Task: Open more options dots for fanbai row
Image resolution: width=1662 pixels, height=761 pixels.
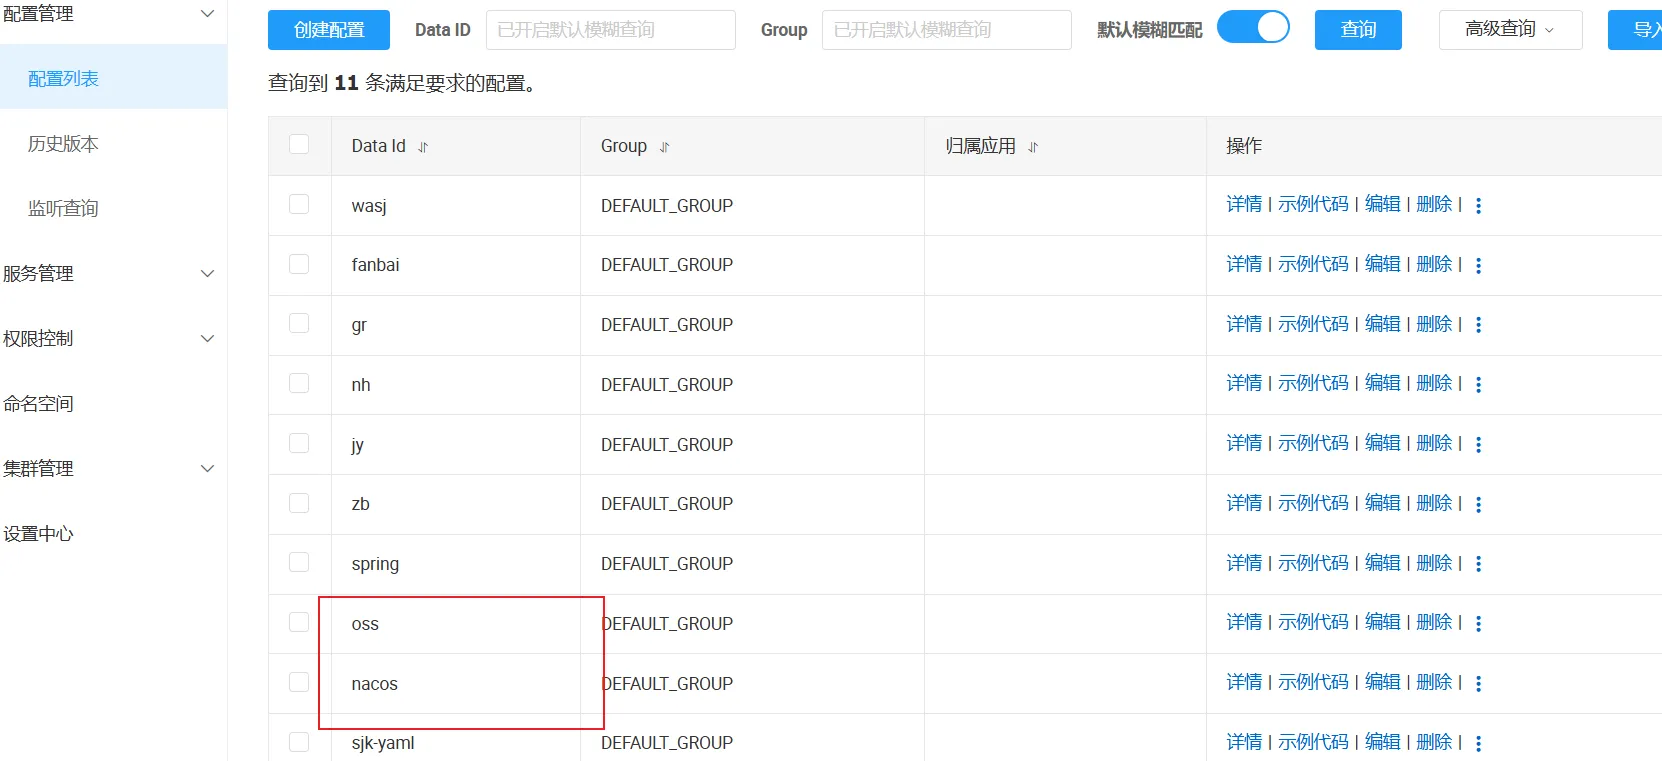Action: click(x=1478, y=265)
